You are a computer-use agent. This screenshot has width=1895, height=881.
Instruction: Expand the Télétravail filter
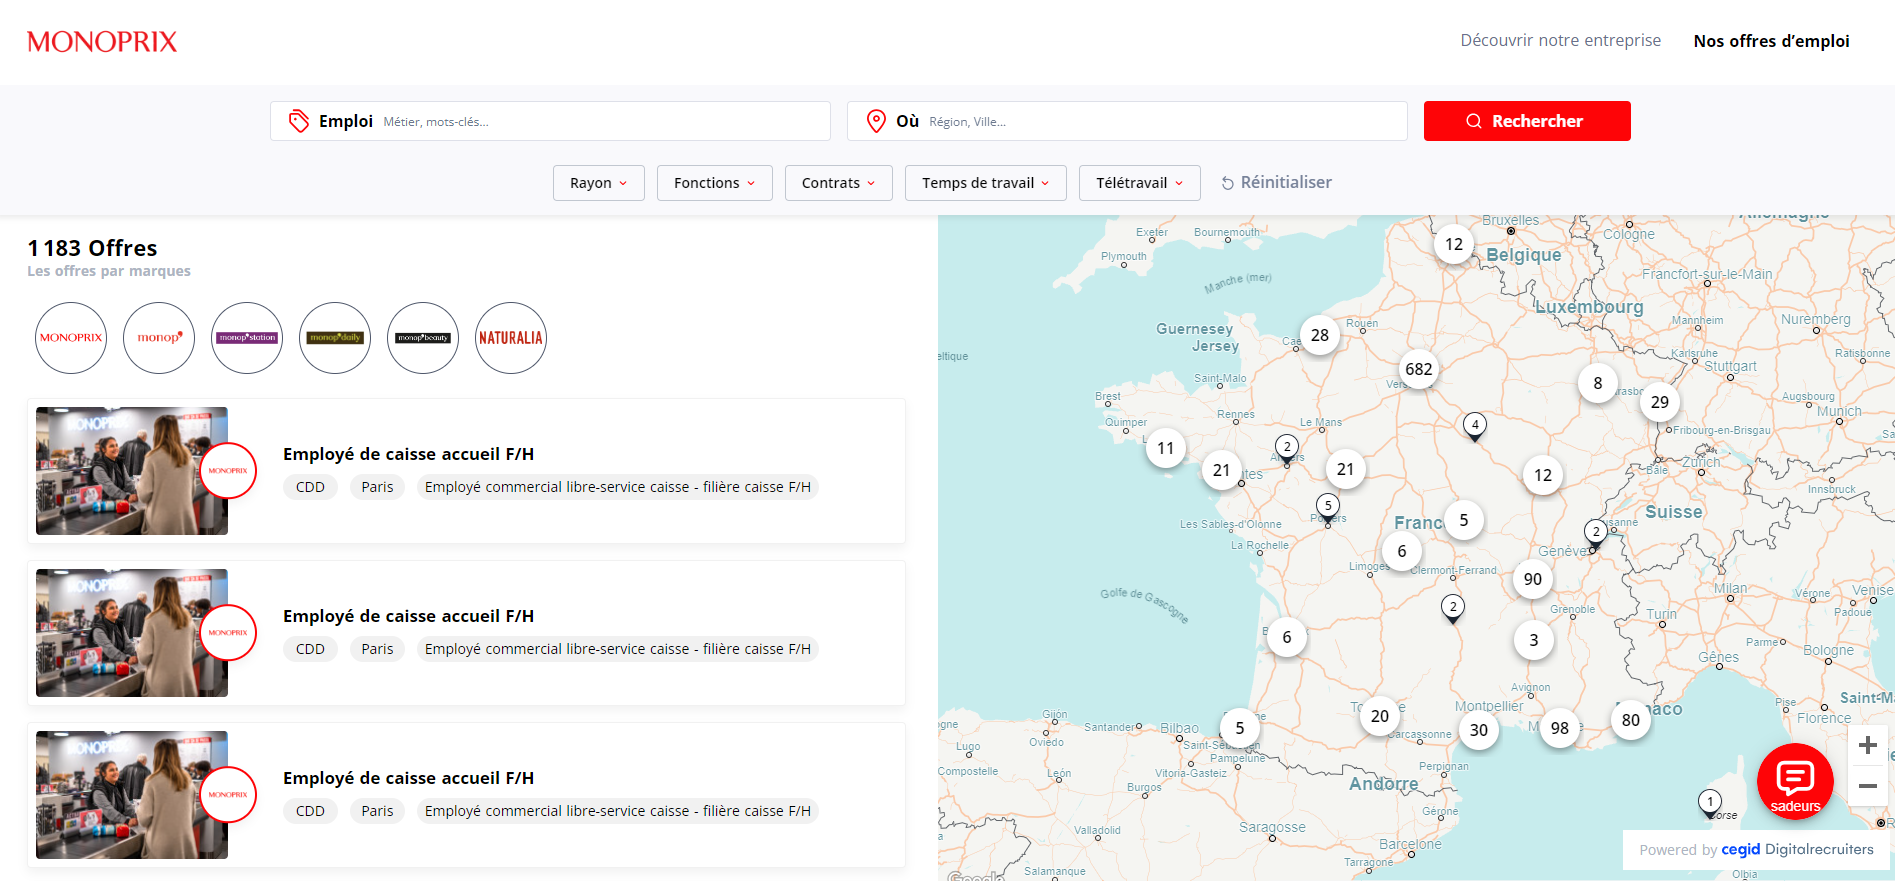[1139, 183]
